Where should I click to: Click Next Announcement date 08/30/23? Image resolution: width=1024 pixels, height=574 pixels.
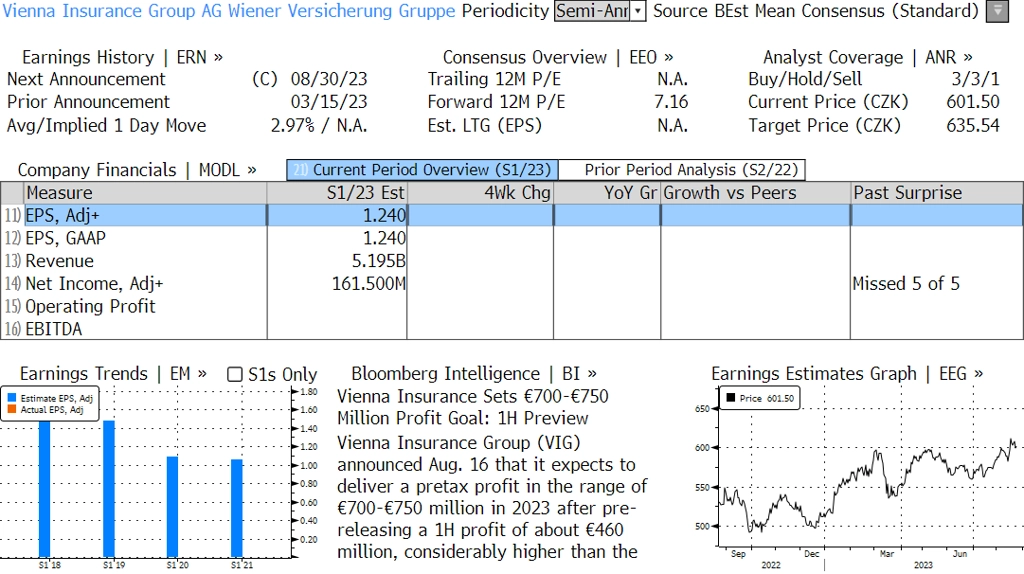click(x=329, y=80)
